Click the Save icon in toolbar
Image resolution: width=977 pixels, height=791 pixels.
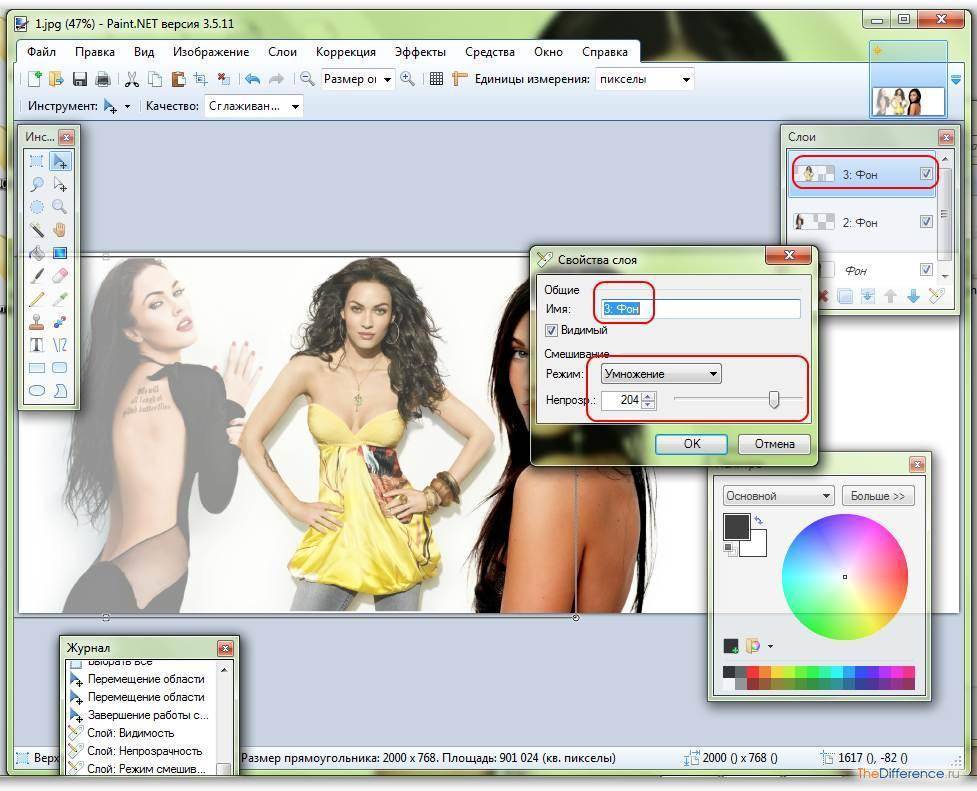pyautogui.click(x=79, y=79)
